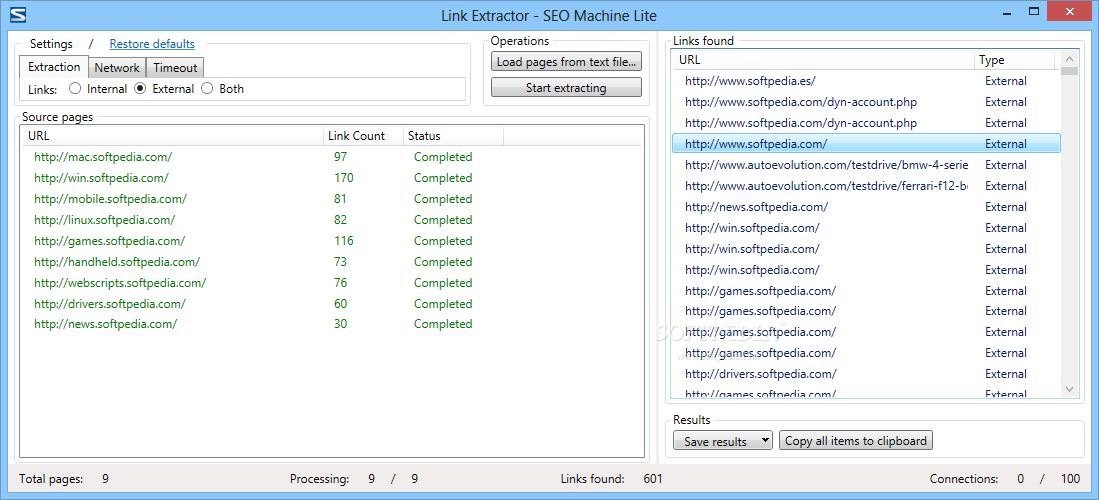Sort links found by Type column header
Viewport: 1099px width, 500px height.
coord(1014,60)
